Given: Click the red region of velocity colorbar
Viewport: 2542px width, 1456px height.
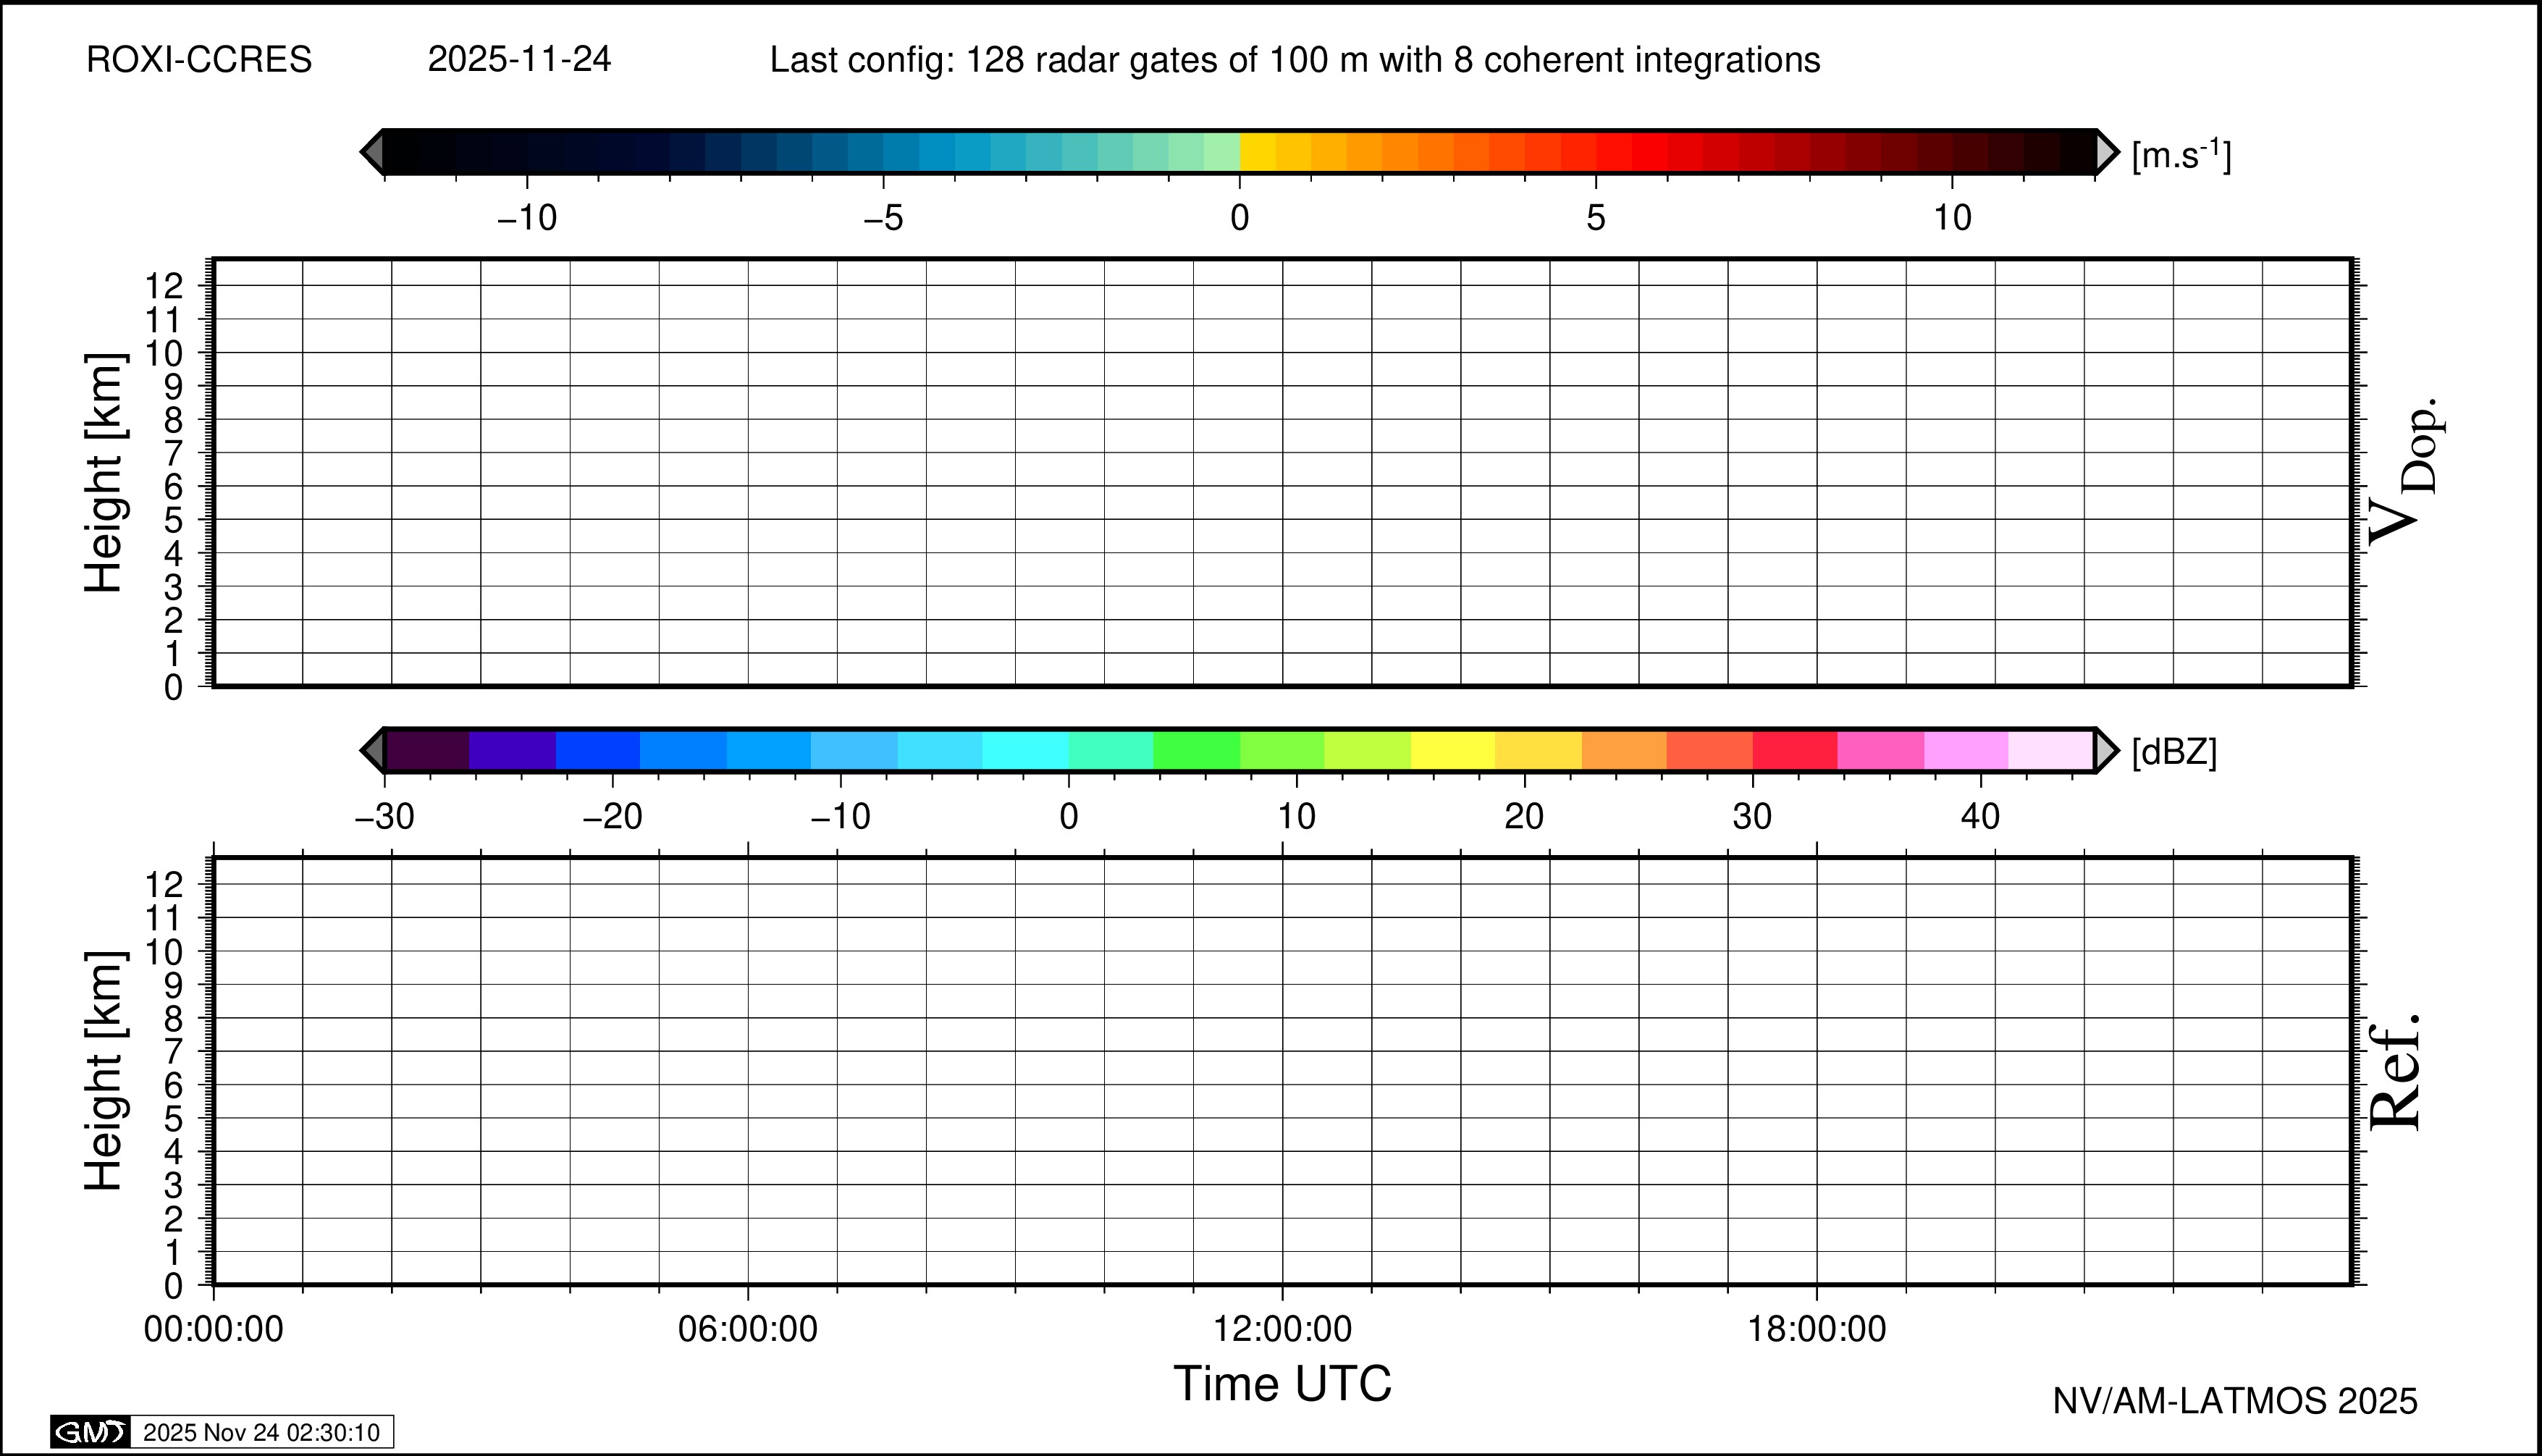Looking at the screenshot, I should [x=1650, y=152].
